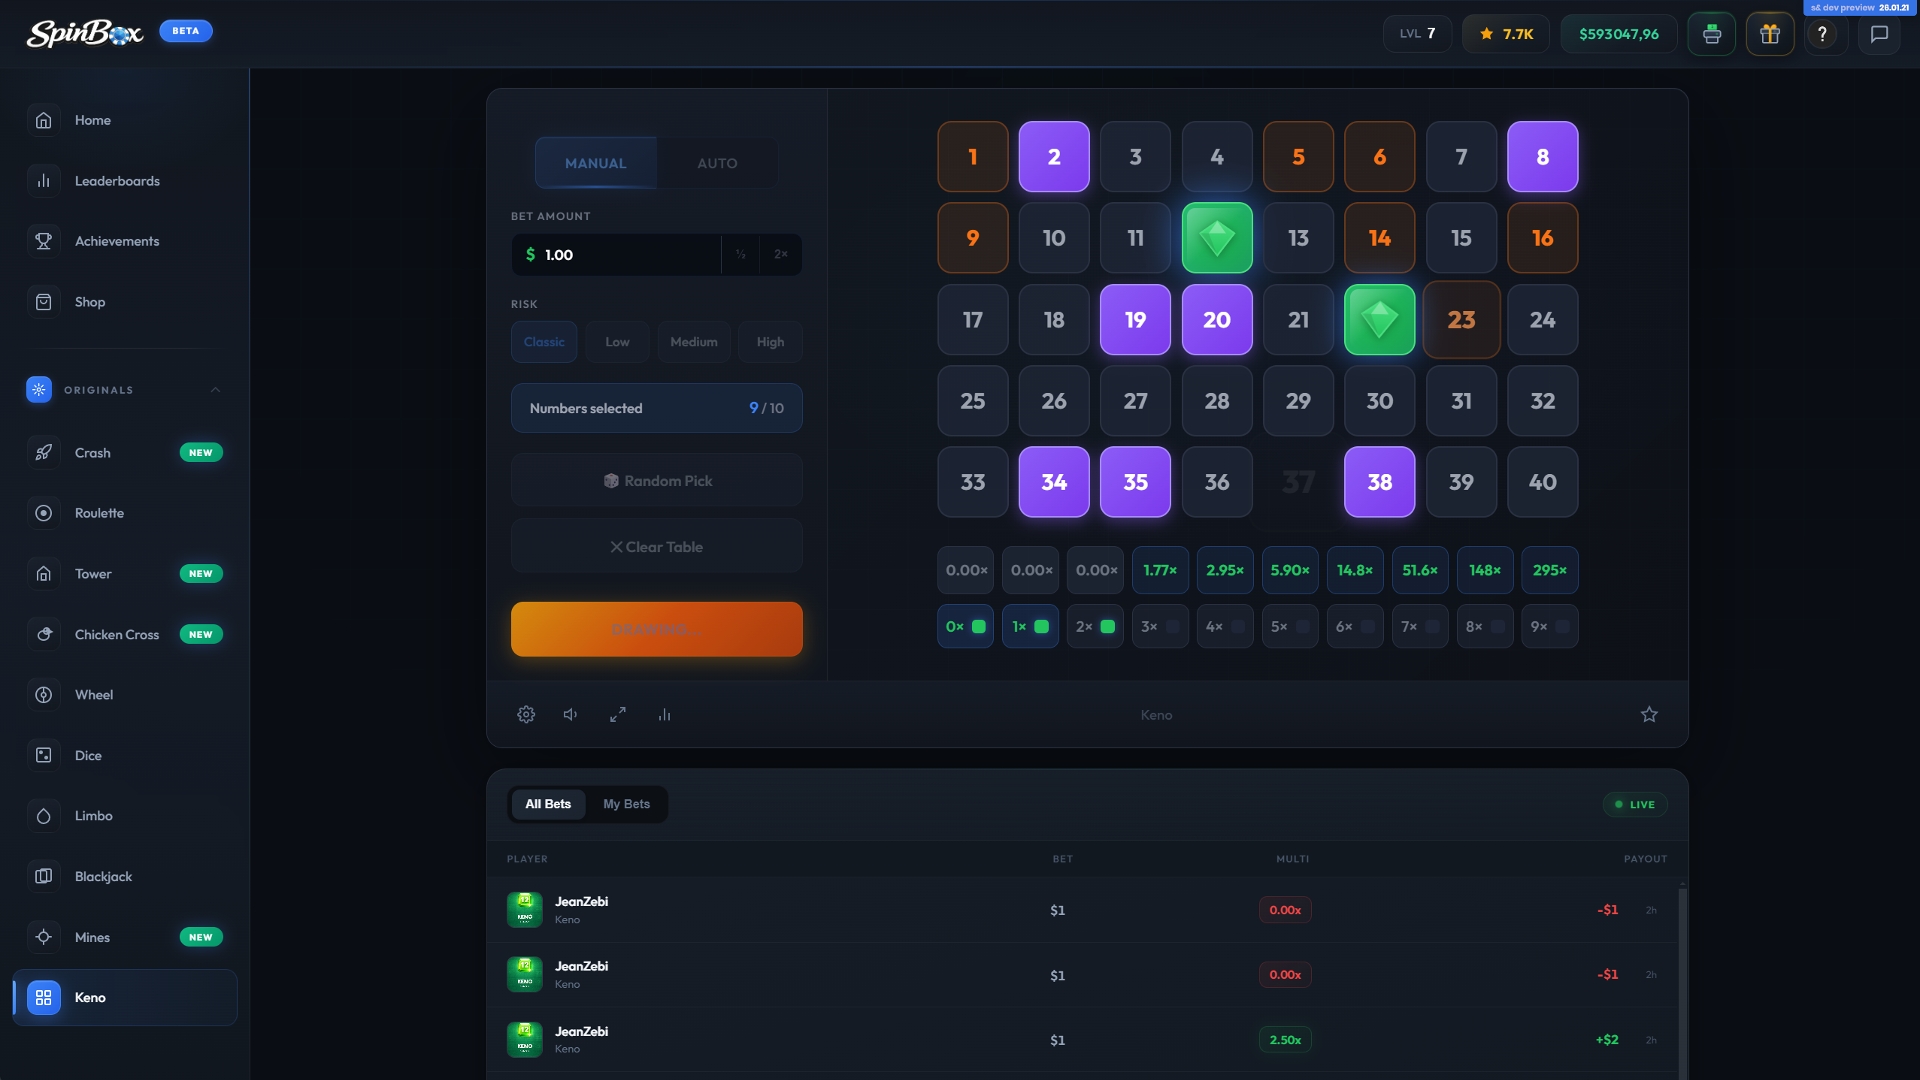Double the bet with 2× button
Screen dimensions: 1920x1080
click(x=780, y=255)
